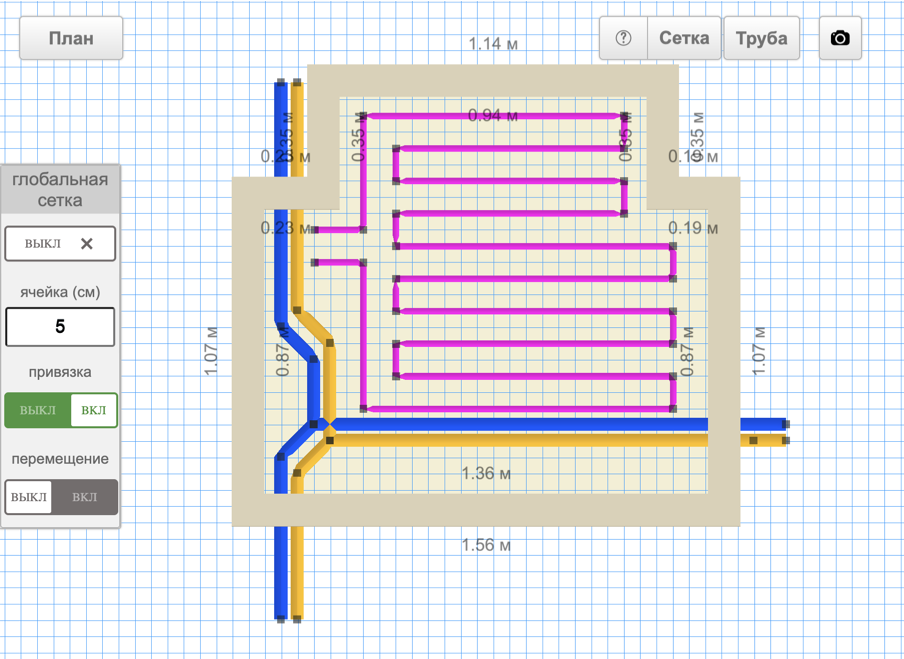904x659 pixels.
Task: Select the blue pipe's bottom end node
Action: (281, 619)
